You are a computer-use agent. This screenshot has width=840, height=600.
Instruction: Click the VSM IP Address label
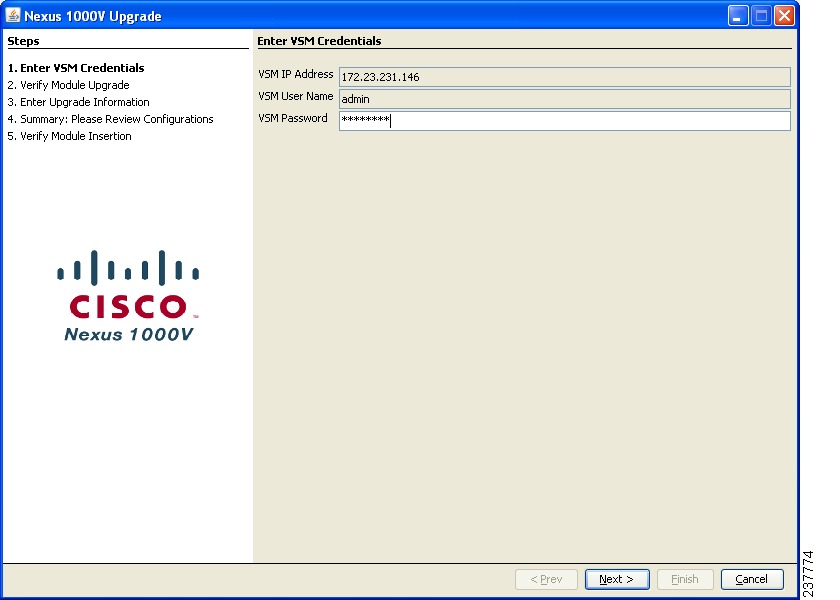pyautogui.click(x=296, y=74)
